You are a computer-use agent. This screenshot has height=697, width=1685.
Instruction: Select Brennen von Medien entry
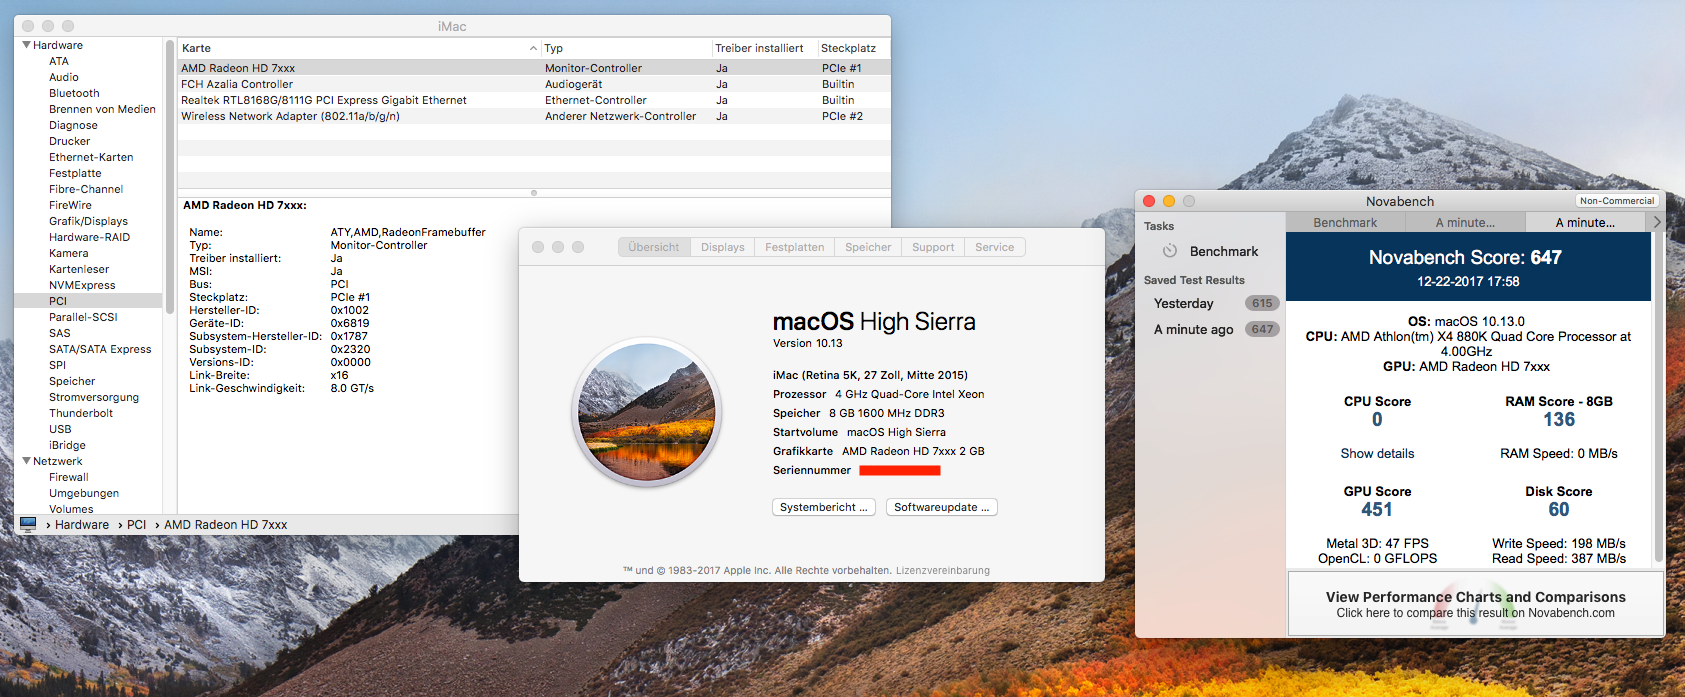click(x=102, y=109)
